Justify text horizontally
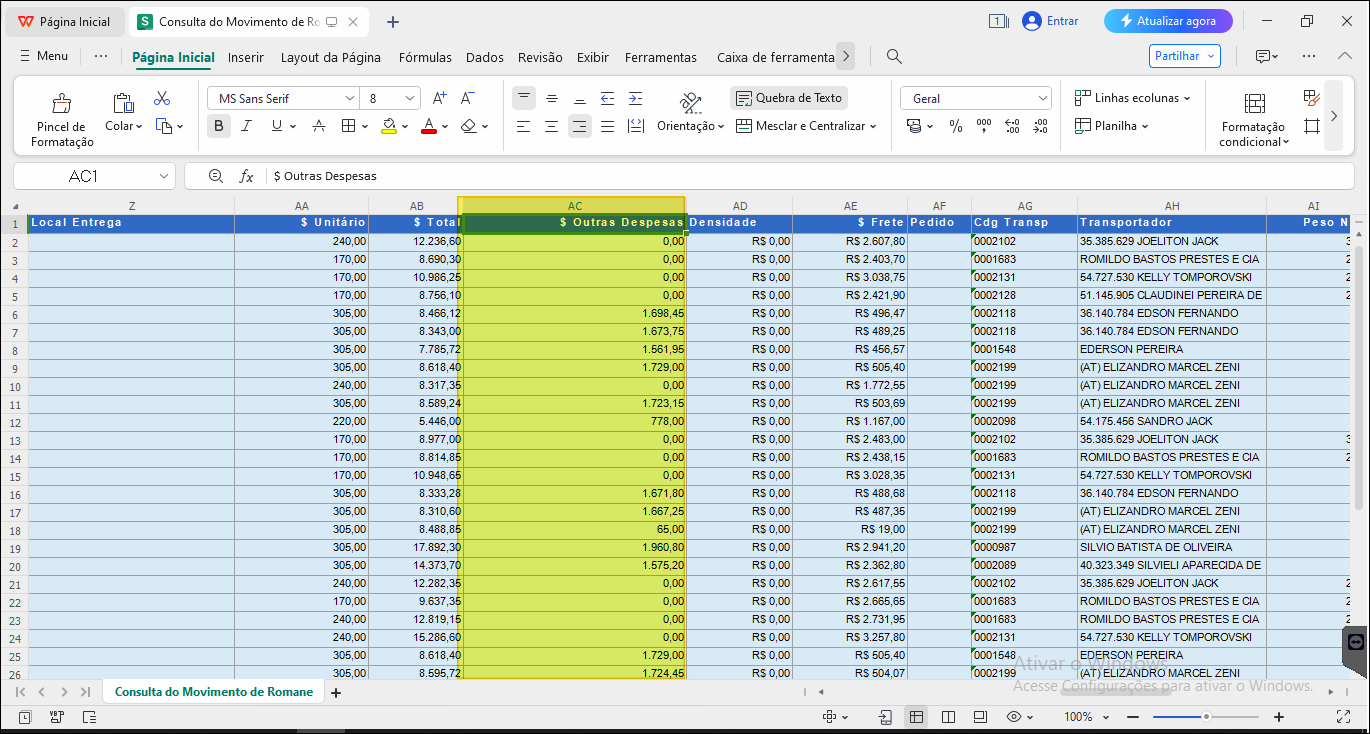1370x734 pixels. pos(607,126)
